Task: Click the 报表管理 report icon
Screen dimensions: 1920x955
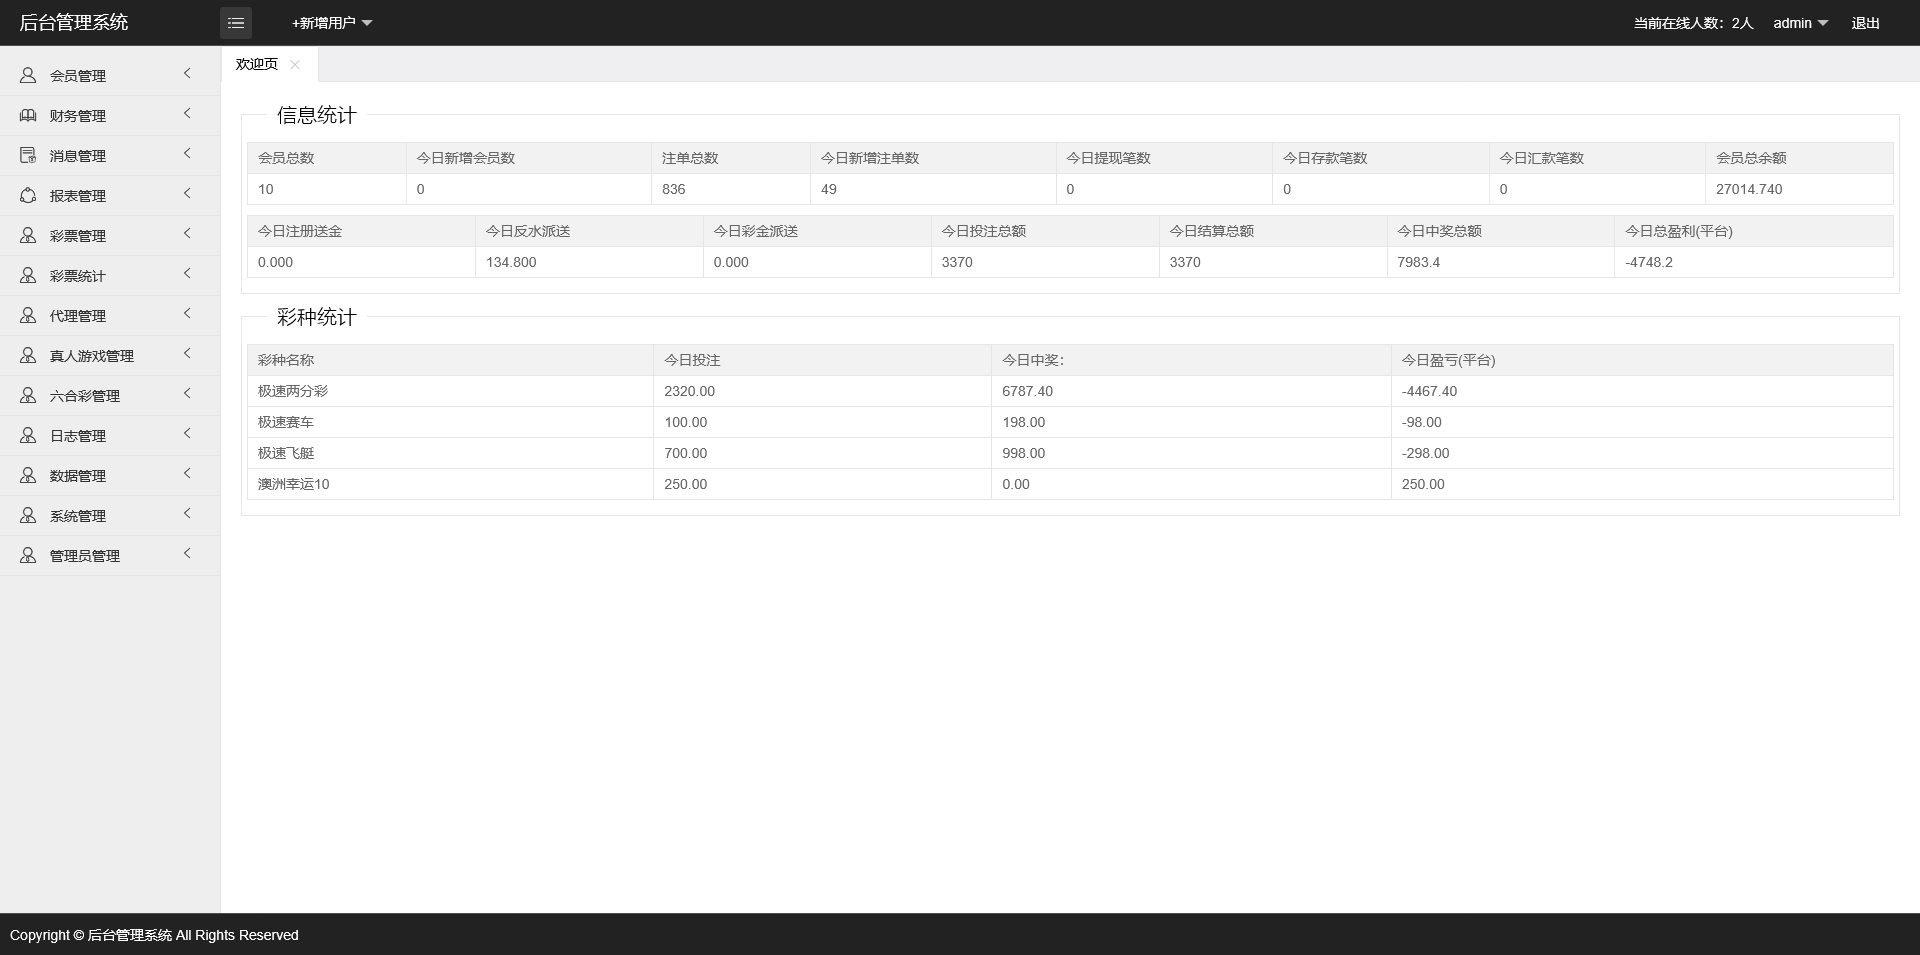Action: pyautogui.click(x=28, y=196)
